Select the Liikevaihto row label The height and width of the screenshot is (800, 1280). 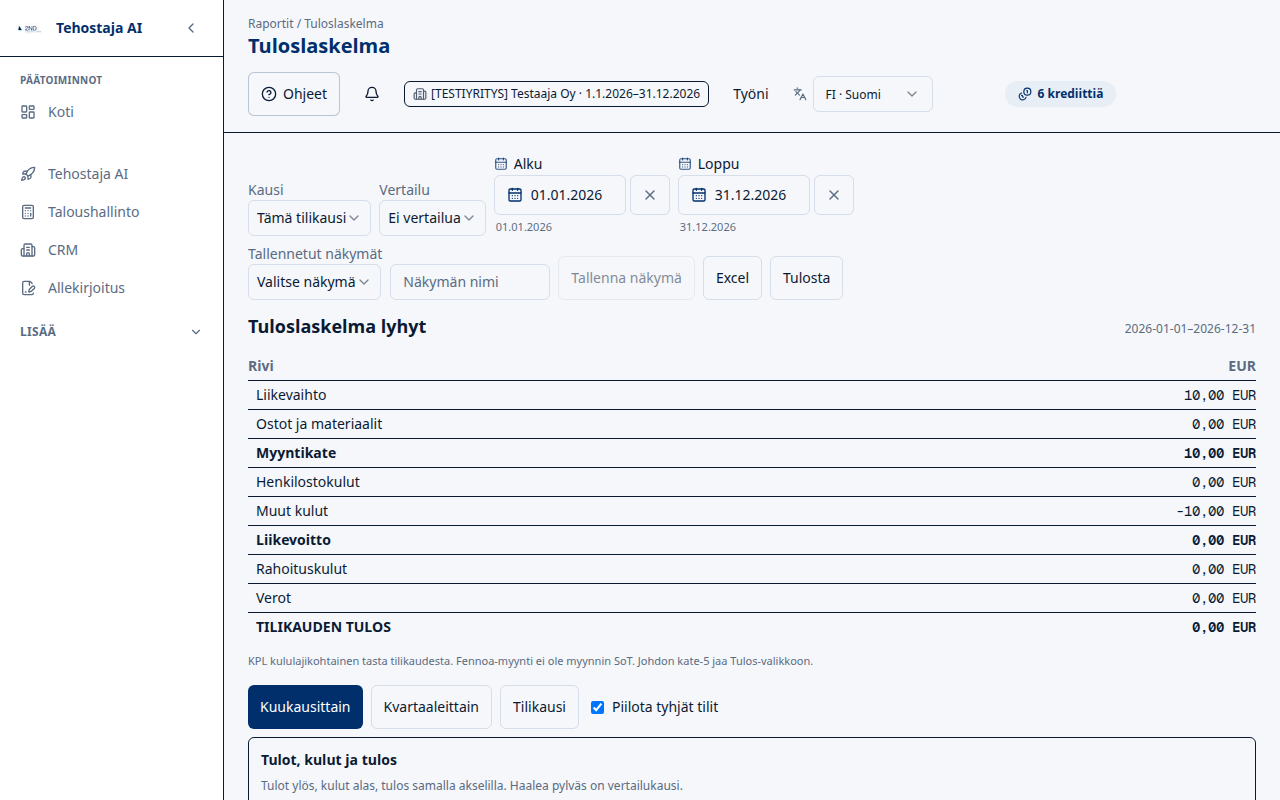[x=291, y=395]
